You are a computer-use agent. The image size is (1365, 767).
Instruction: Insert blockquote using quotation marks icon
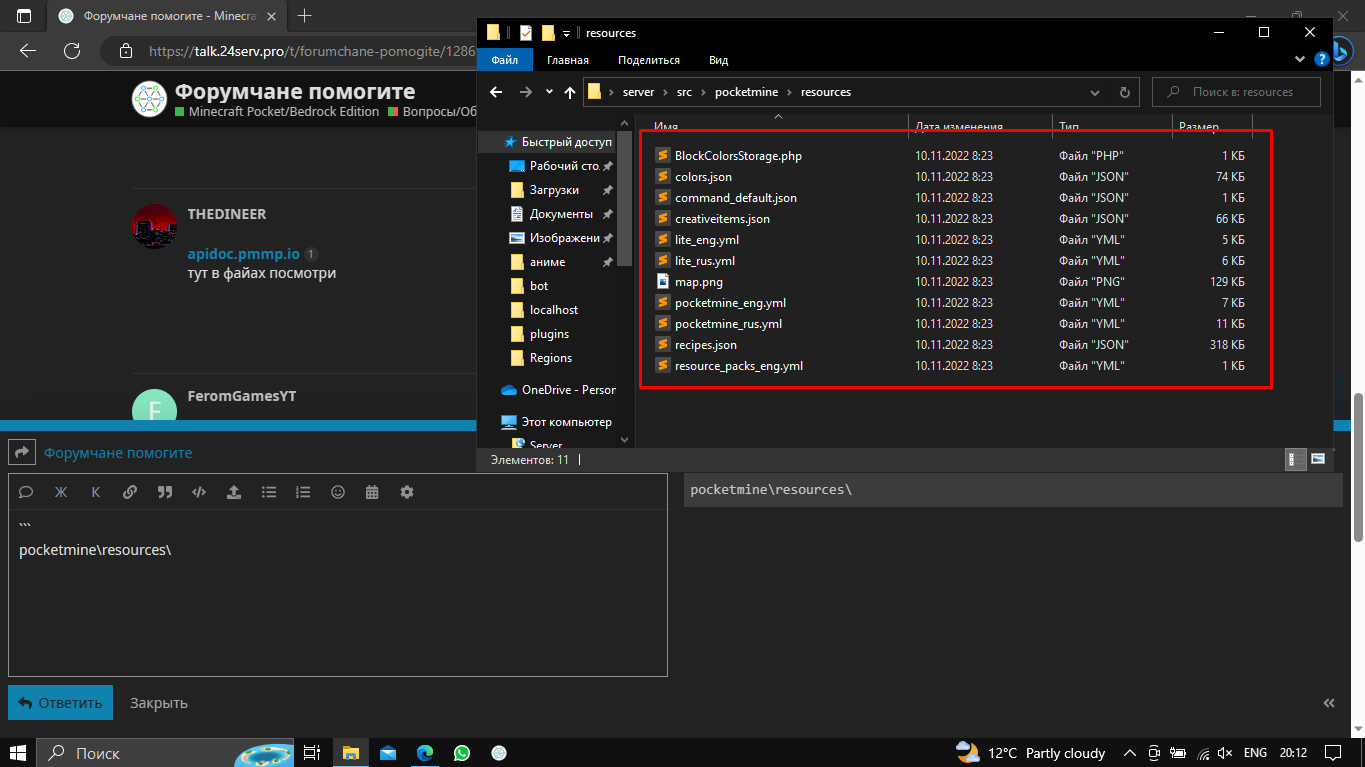point(165,492)
